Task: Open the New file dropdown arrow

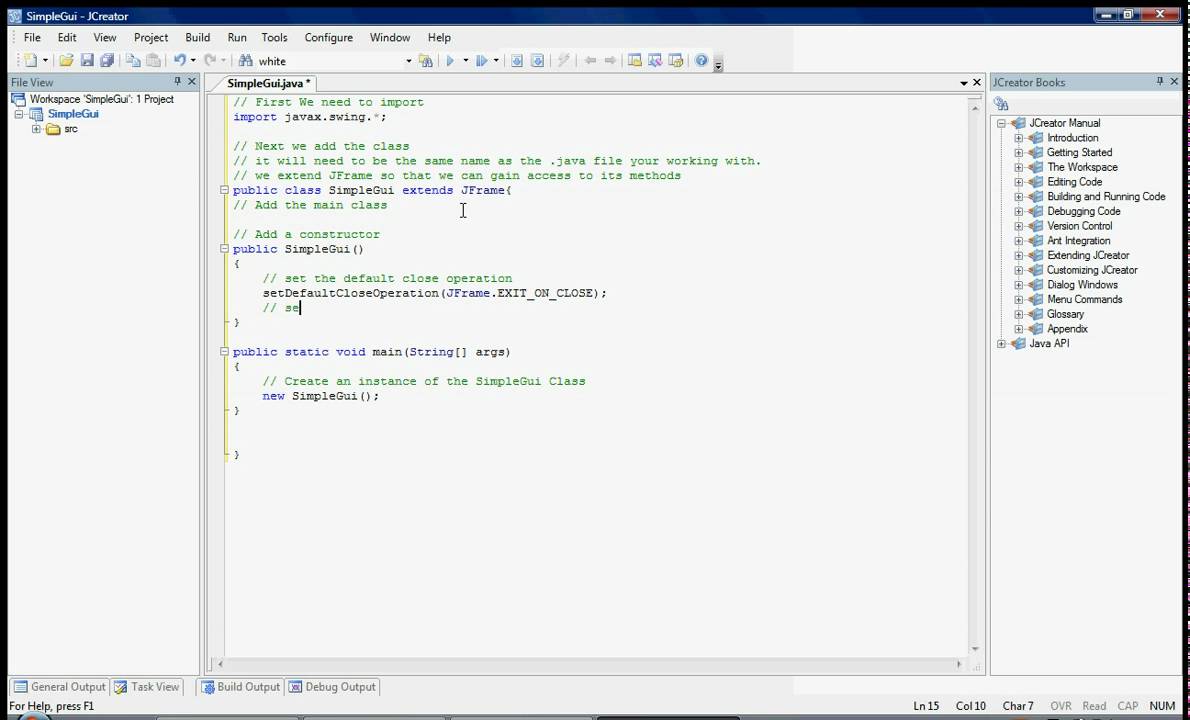Action: point(45,61)
